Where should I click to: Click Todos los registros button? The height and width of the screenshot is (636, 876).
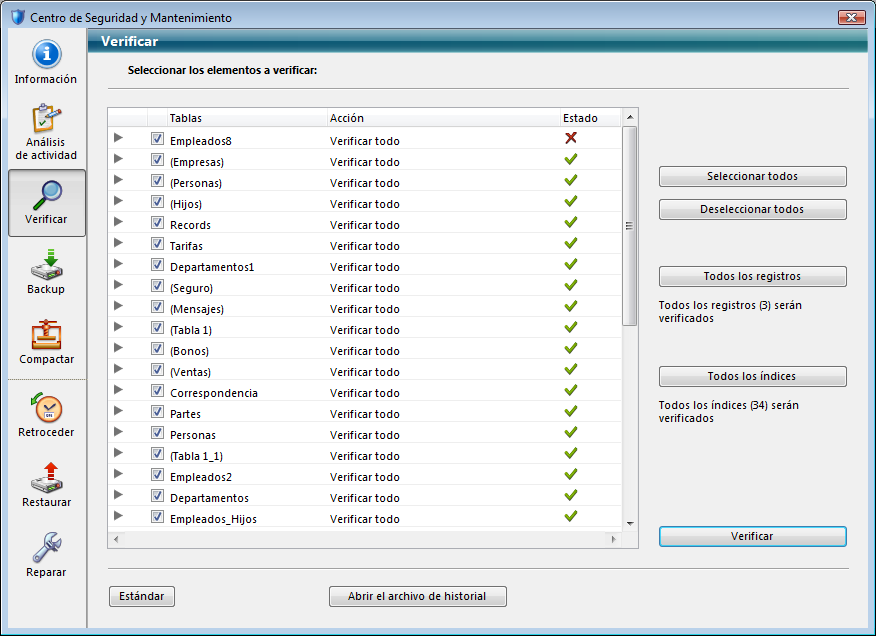[x=753, y=277]
